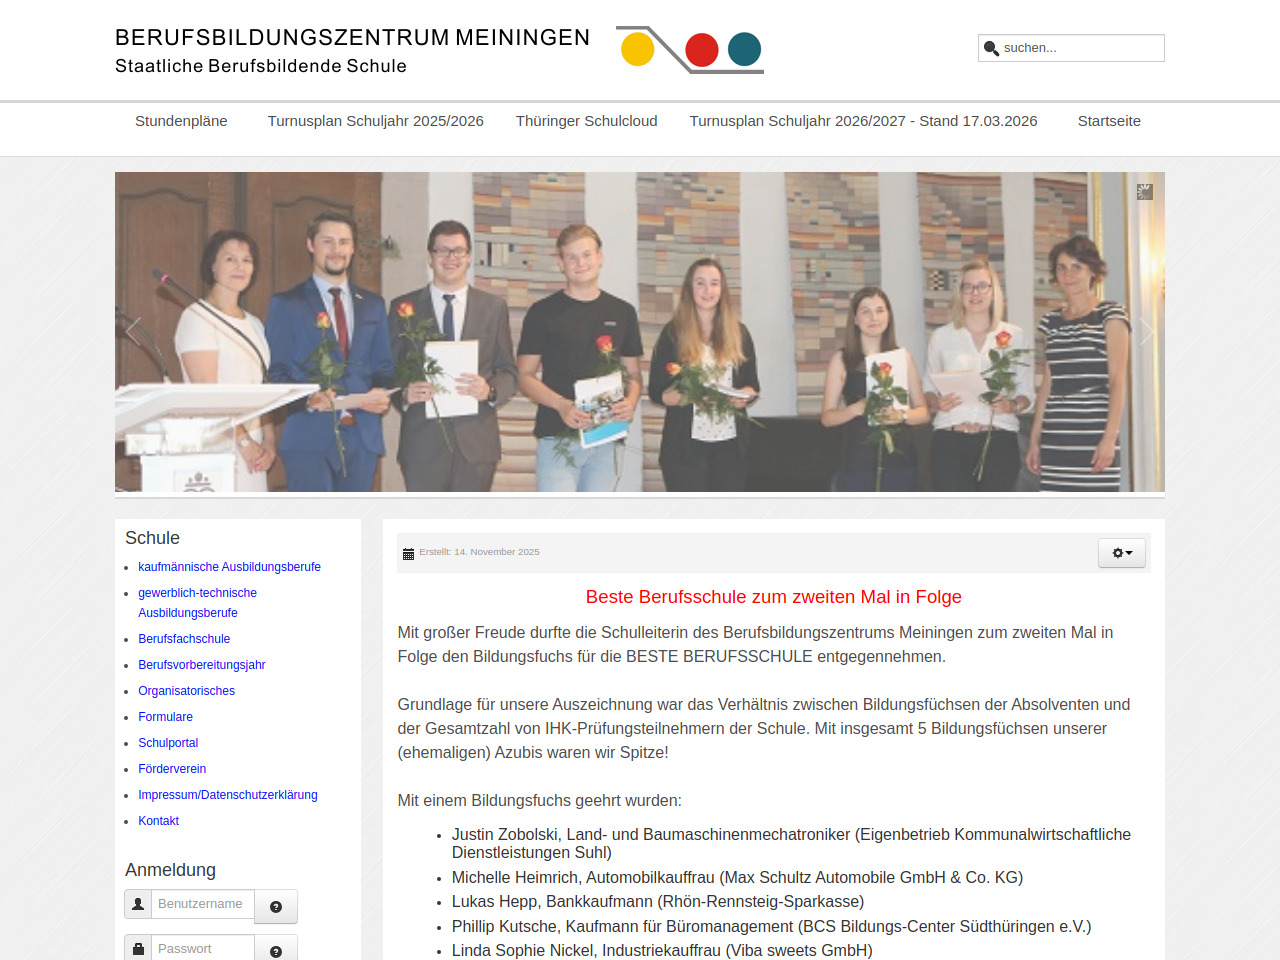Show the previous slideshow image
The image size is (1280, 960).
[x=134, y=332]
